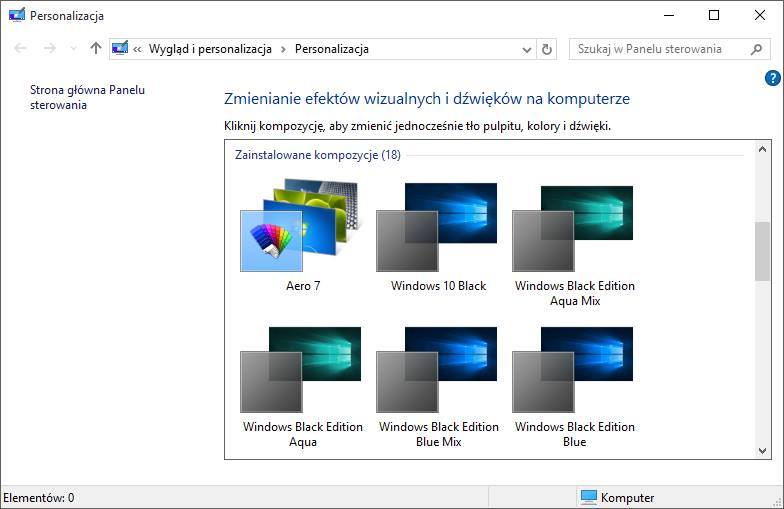Open Strona główna Panelu sterowania link
Screen dimensions: 784x509
click(x=87, y=97)
